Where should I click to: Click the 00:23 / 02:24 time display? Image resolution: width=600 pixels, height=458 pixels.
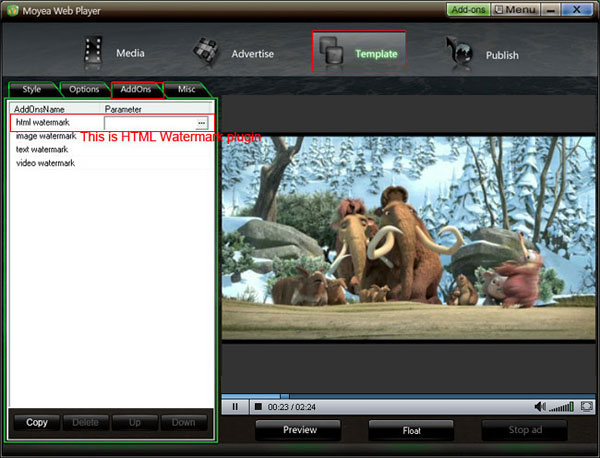click(x=292, y=407)
